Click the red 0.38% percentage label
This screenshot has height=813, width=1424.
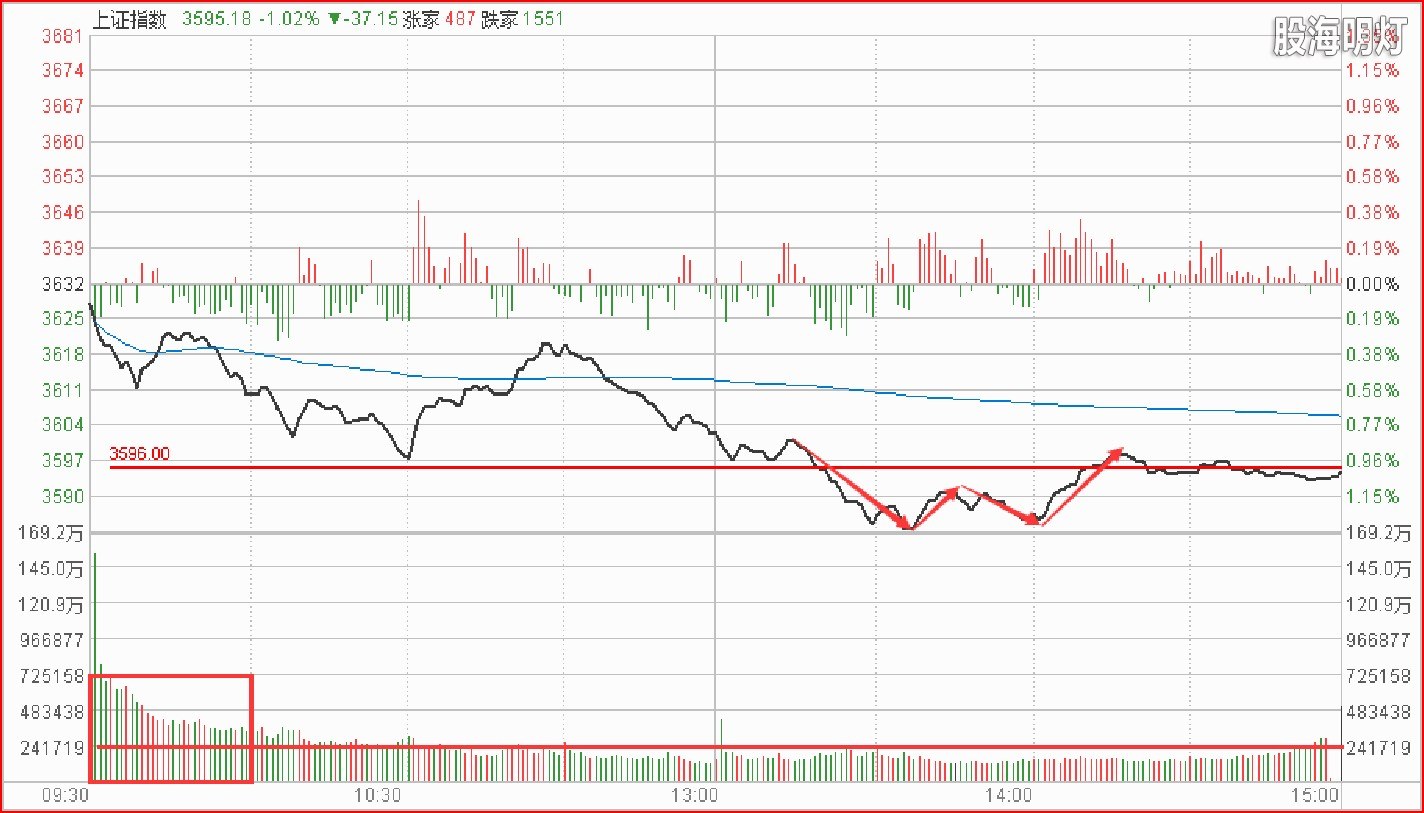(1373, 212)
